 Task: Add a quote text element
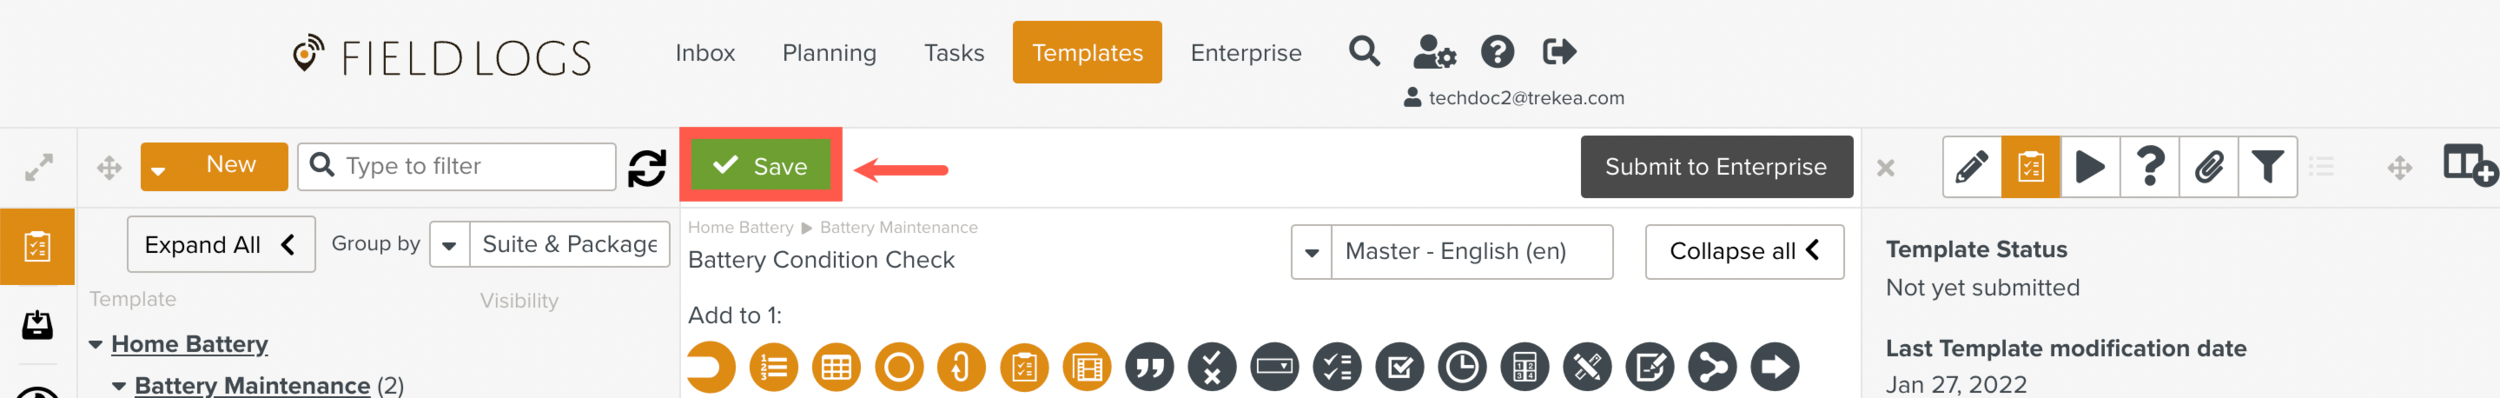(1149, 368)
